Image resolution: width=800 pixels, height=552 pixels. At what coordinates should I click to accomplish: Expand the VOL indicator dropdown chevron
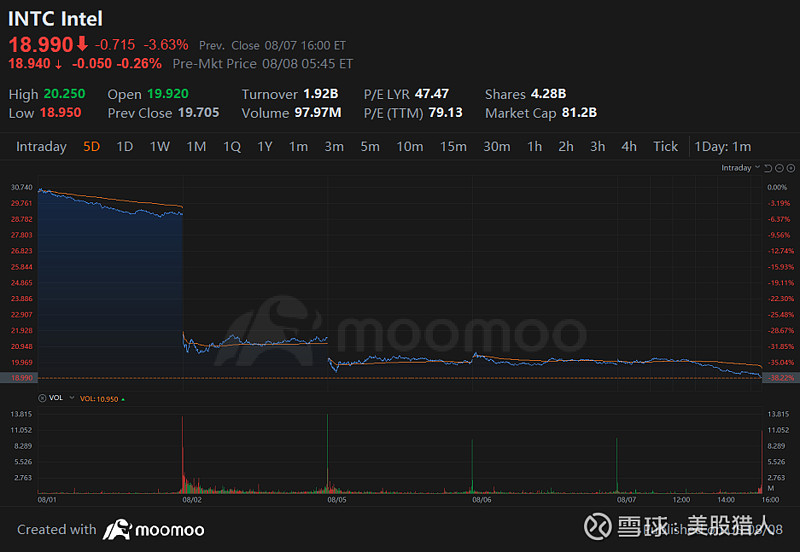(72, 398)
